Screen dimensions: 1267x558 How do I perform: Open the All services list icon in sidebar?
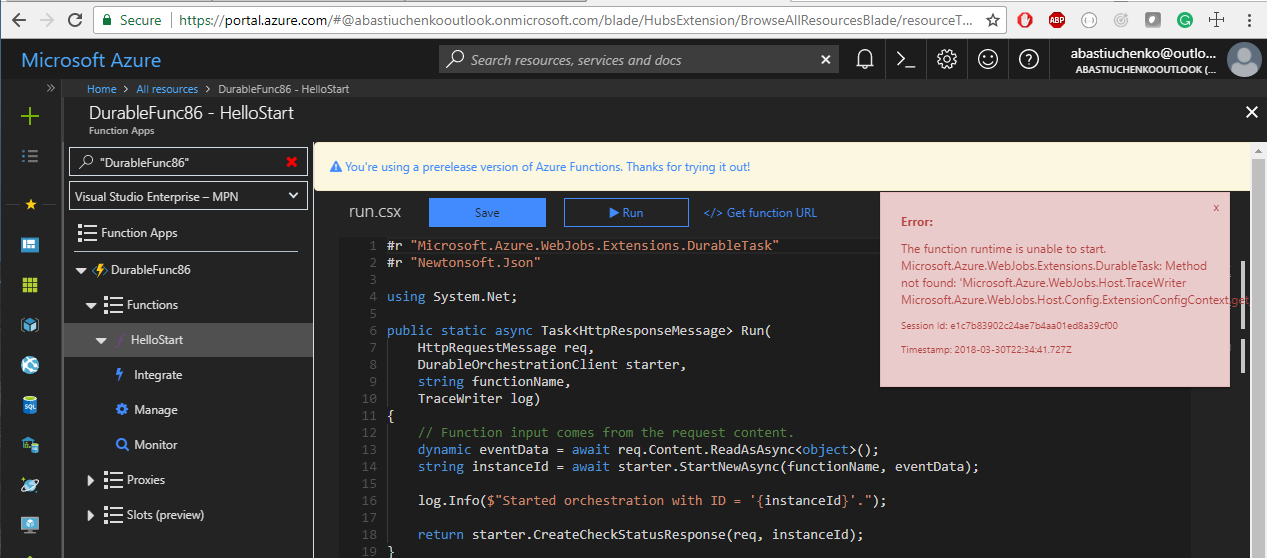pos(30,156)
